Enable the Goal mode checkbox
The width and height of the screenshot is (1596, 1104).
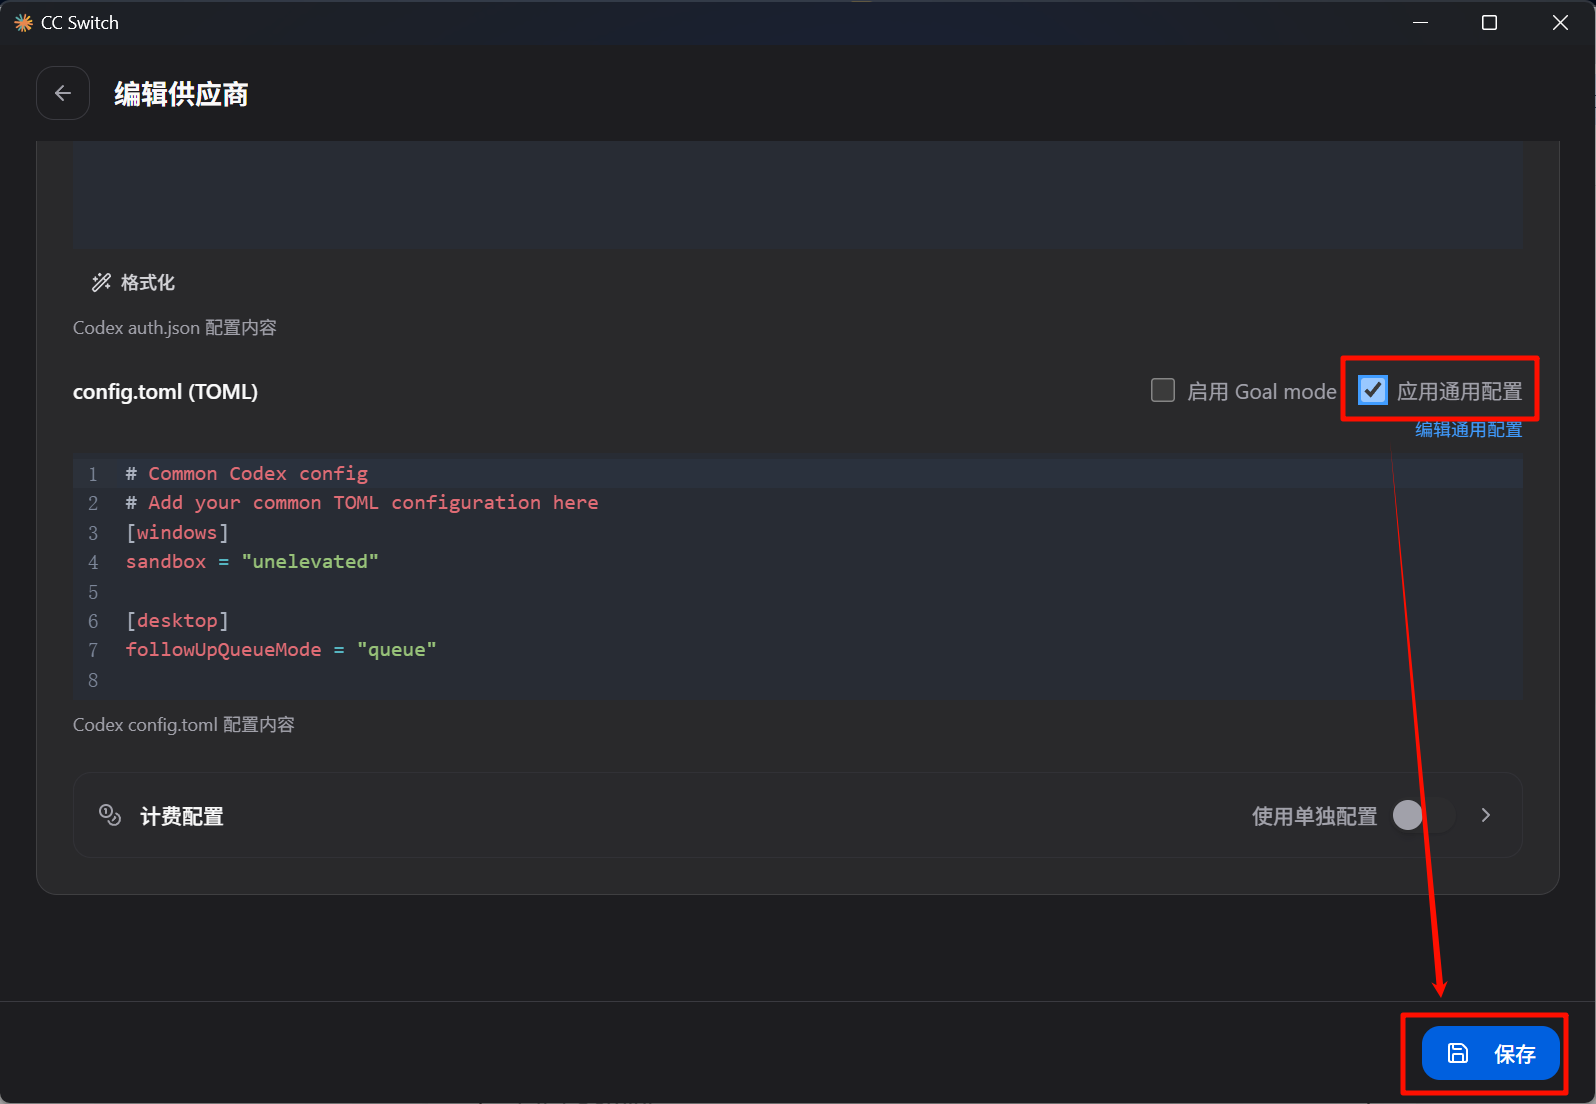1163,390
